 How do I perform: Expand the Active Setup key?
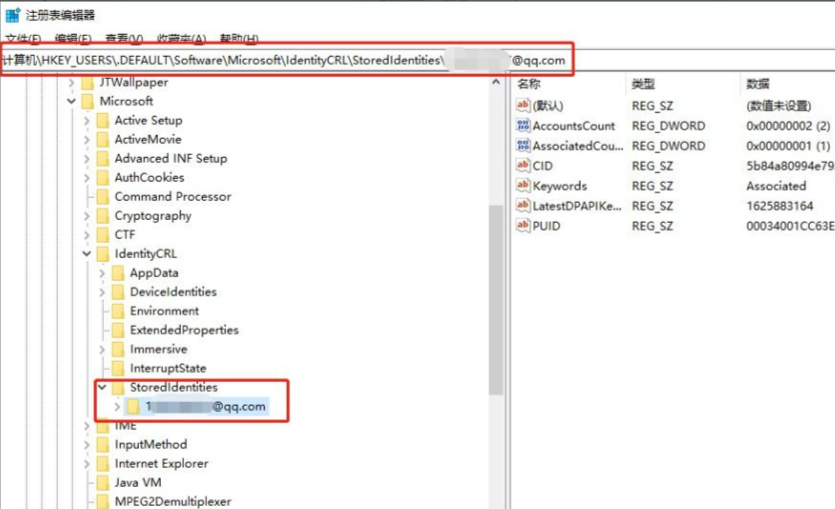pos(87,121)
